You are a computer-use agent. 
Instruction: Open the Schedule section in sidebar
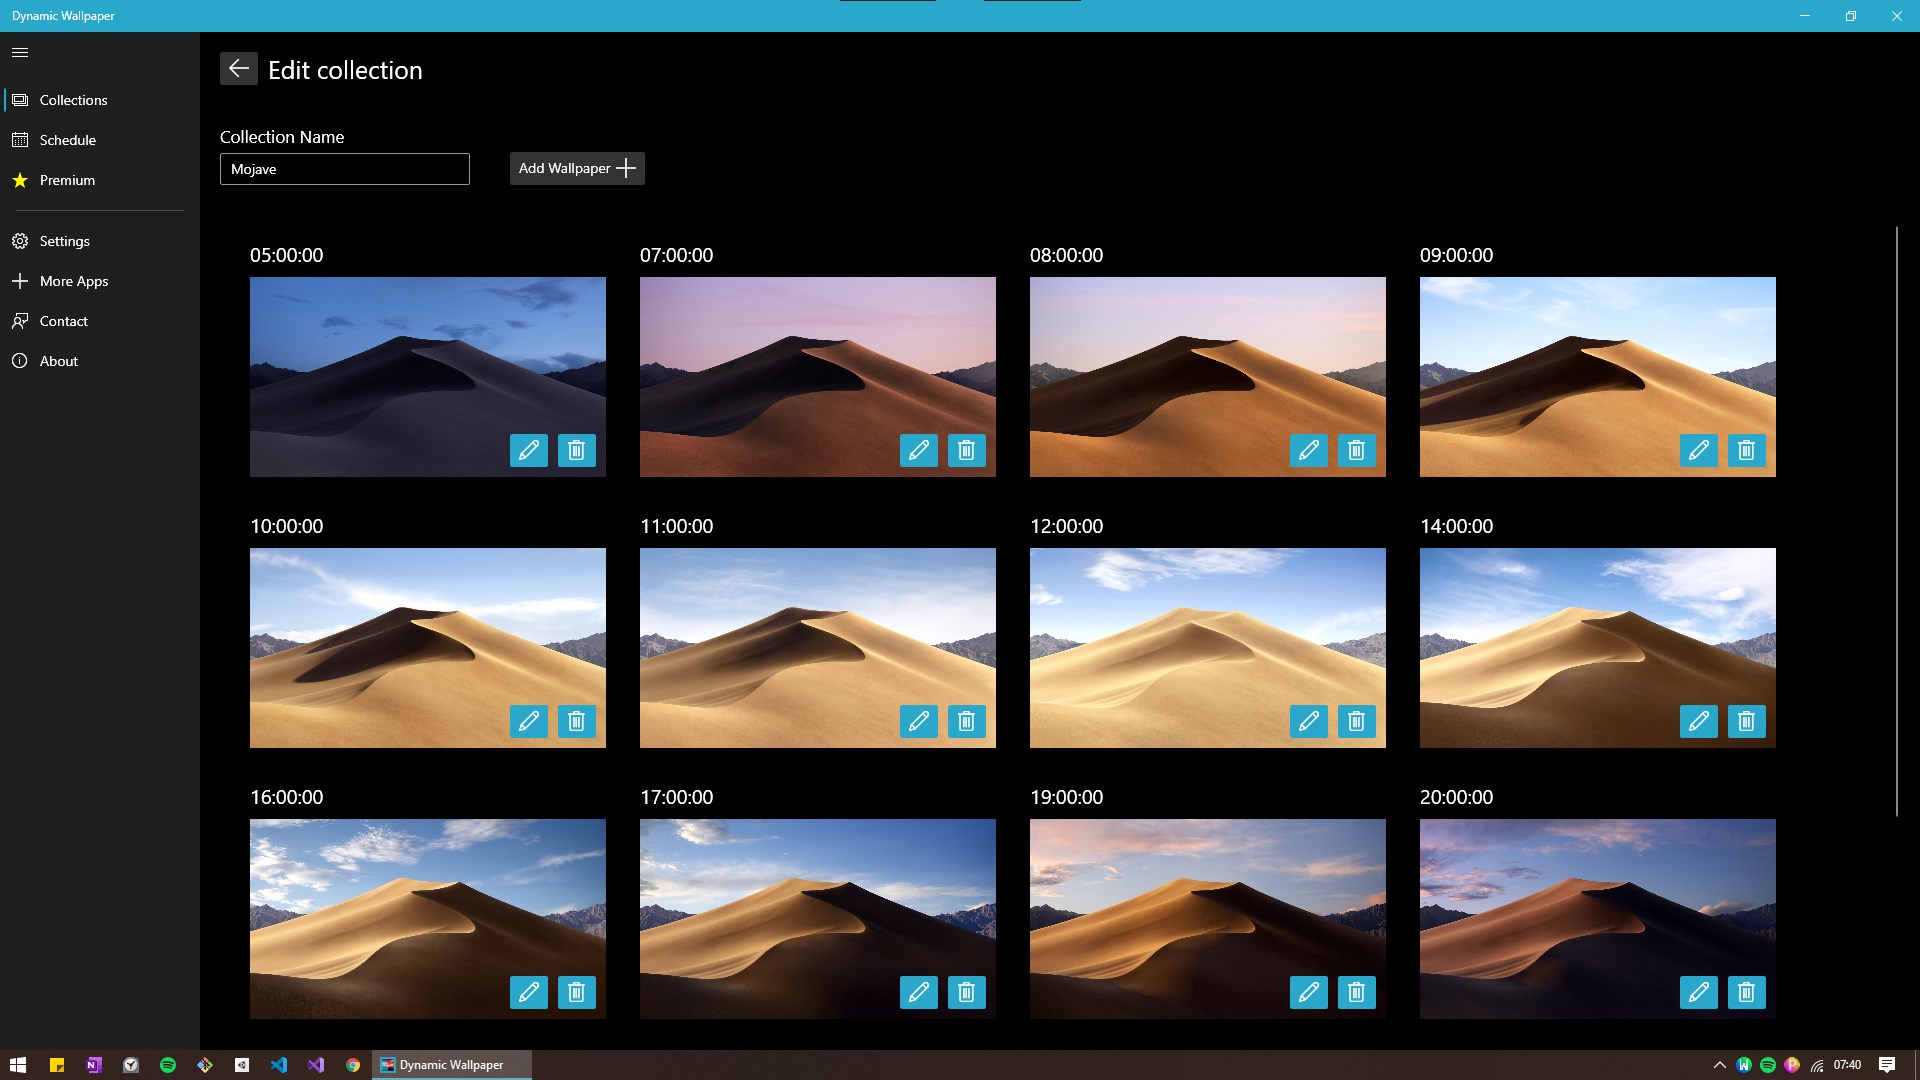coord(67,140)
